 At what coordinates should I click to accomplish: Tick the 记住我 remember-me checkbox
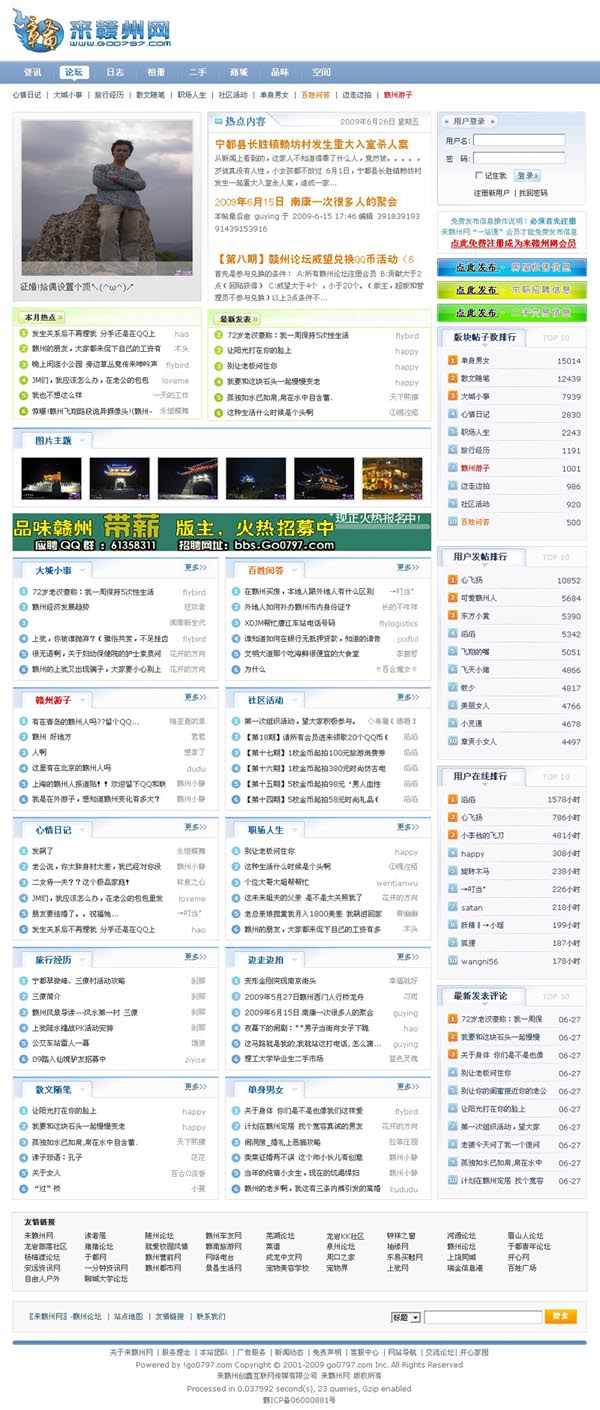477,175
